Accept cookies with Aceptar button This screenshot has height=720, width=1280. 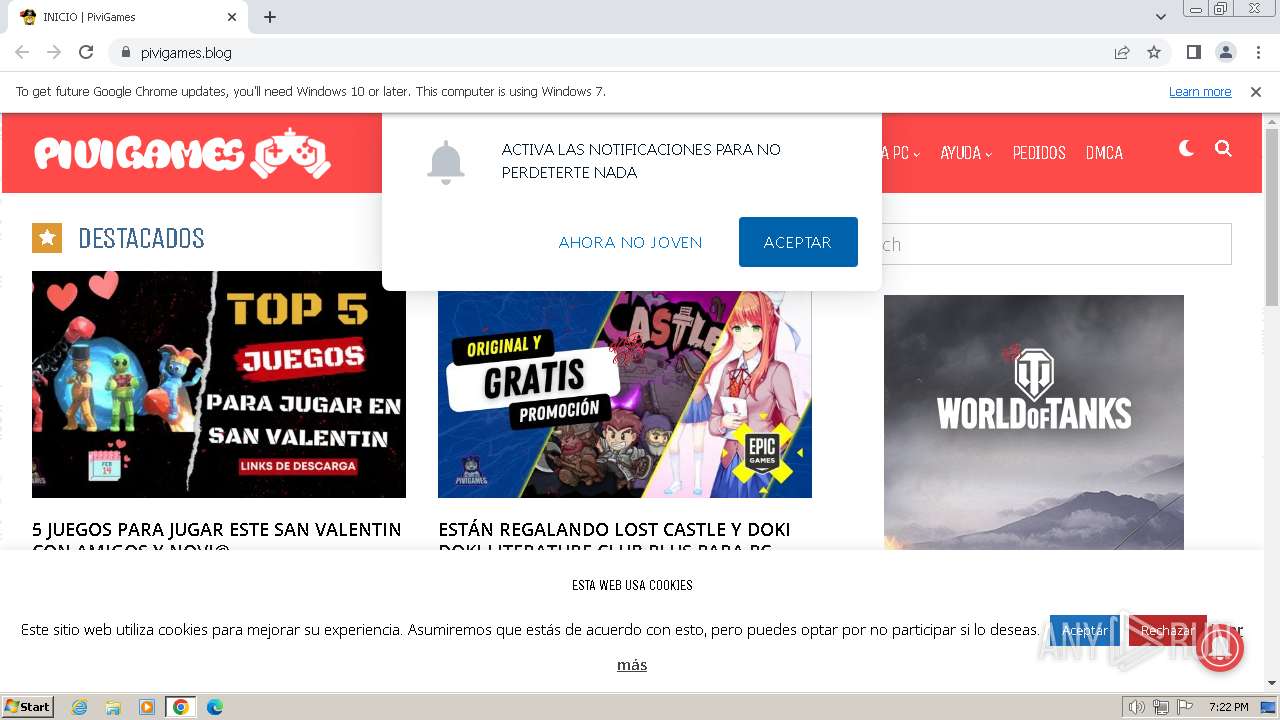coord(1084,631)
